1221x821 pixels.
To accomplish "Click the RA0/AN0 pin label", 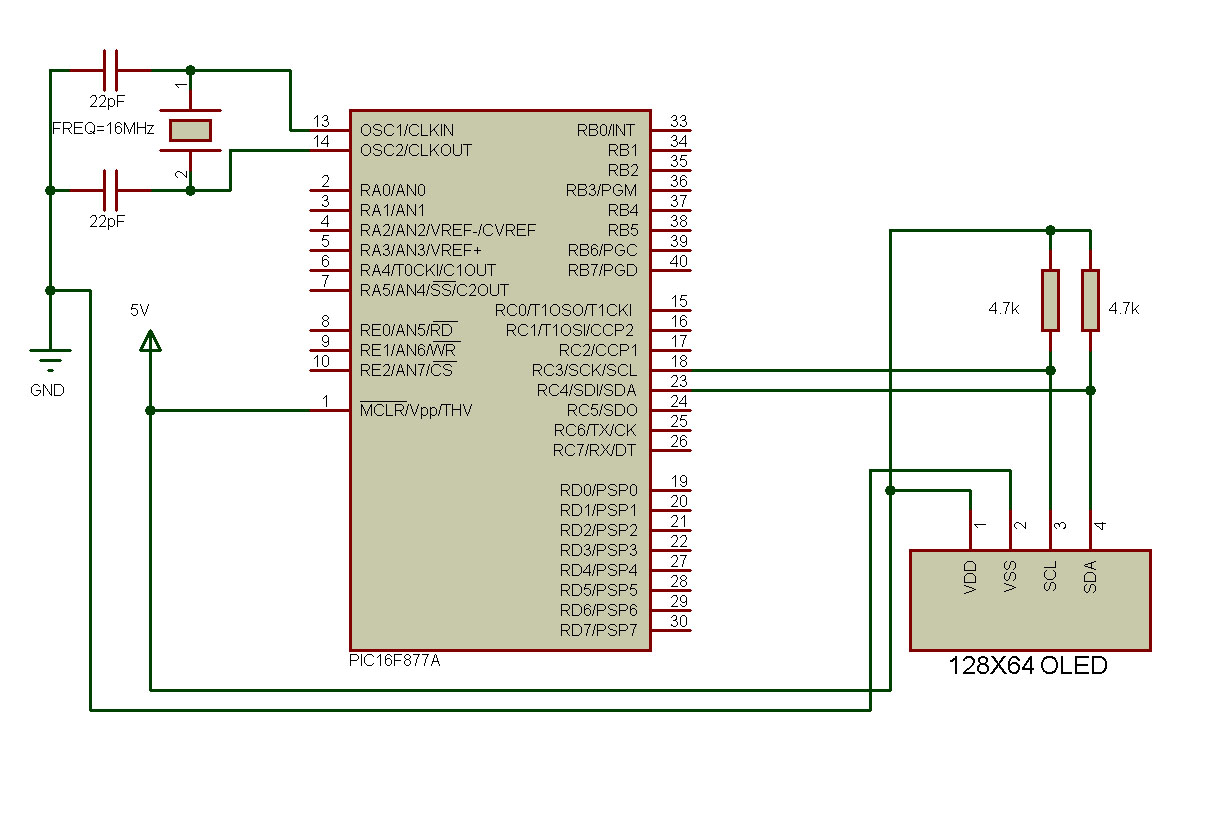I will pos(392,190).
